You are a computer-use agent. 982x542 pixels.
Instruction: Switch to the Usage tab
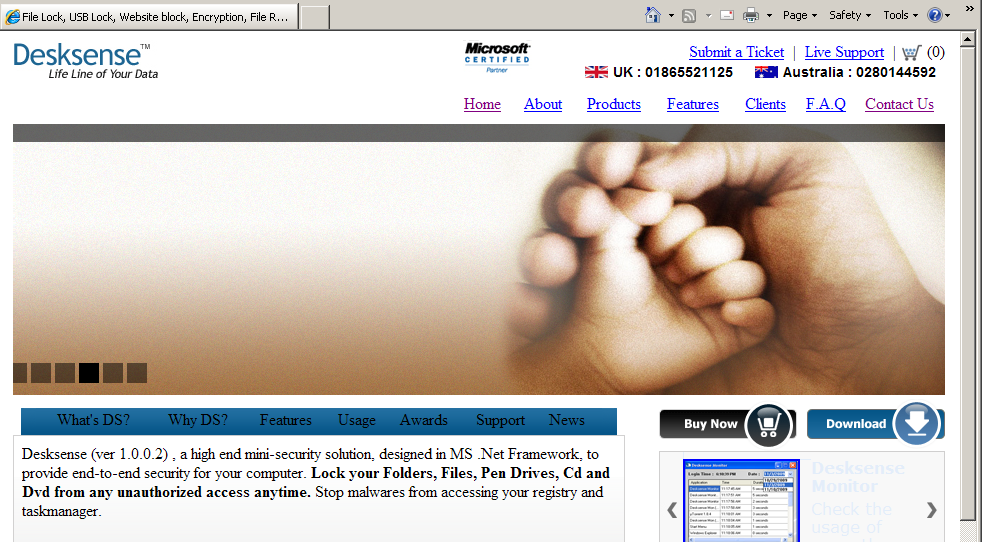[x=357, y=420]
